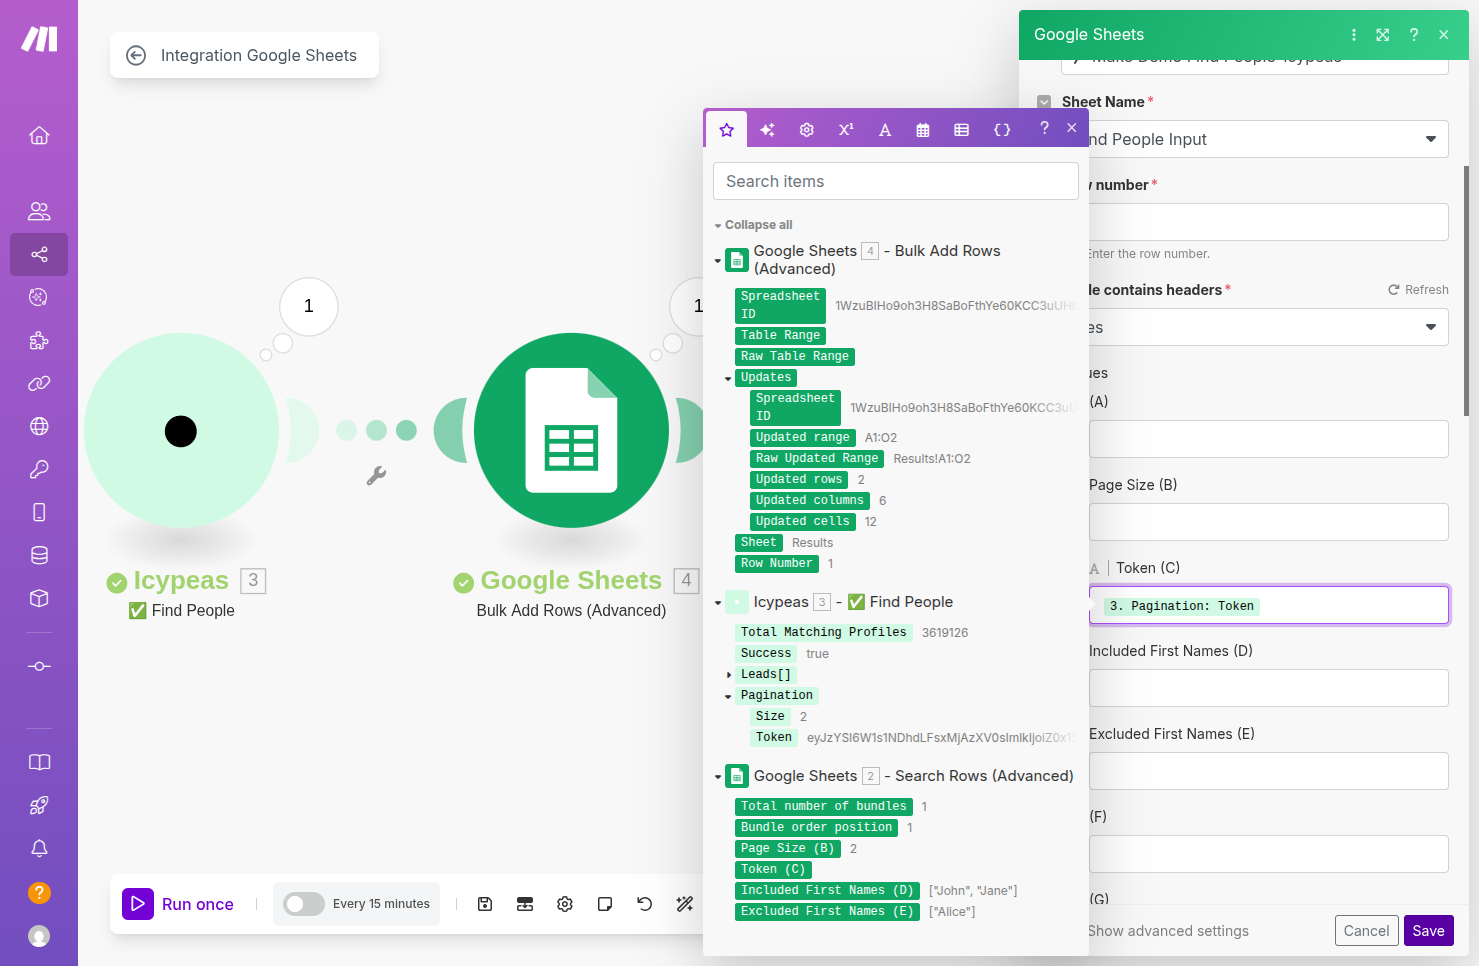Click the Page Size (B) input field
Image resolution: width=1479 pixels, height=966 pixels.
click(x=1268, y=522)
